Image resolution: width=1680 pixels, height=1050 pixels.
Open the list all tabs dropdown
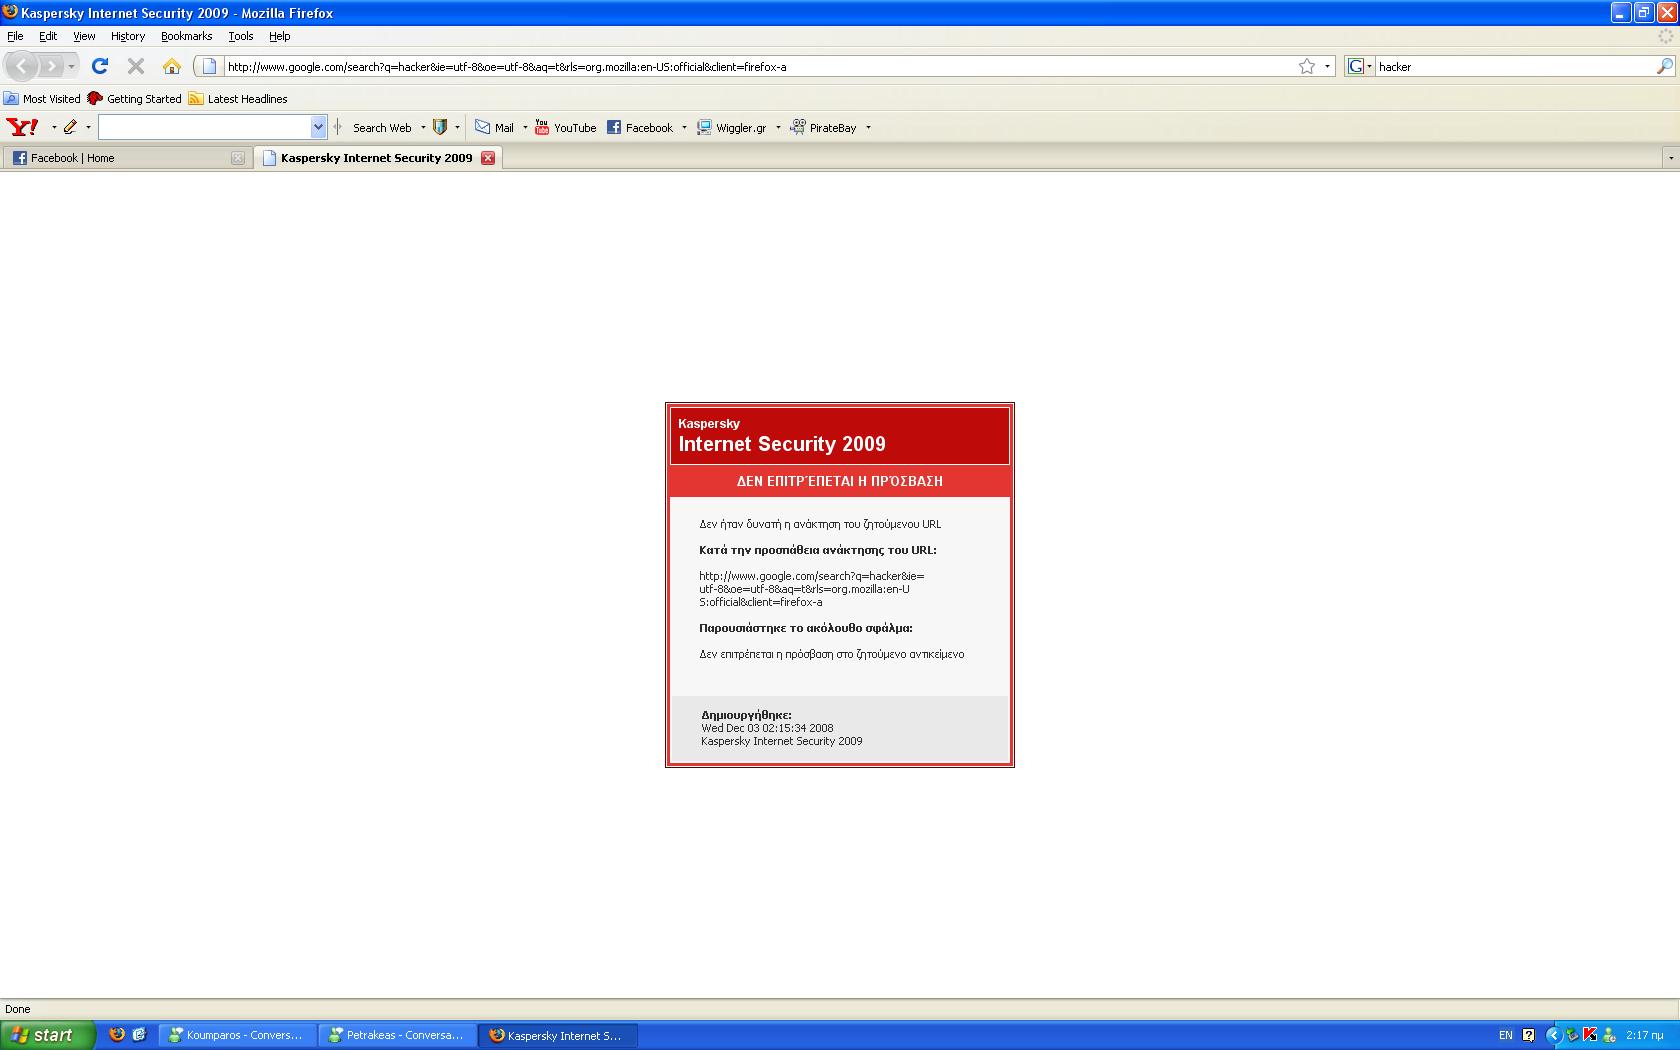[1670, 158]
